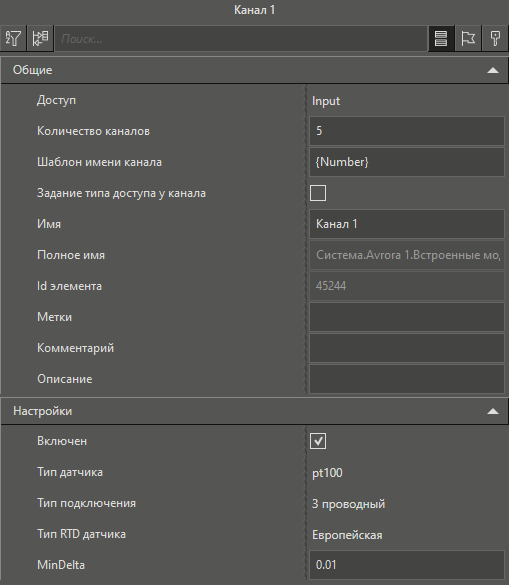Open the Доступ Input dropdown
The height and width of the screenshot is (585, 509).
point(407,101)
